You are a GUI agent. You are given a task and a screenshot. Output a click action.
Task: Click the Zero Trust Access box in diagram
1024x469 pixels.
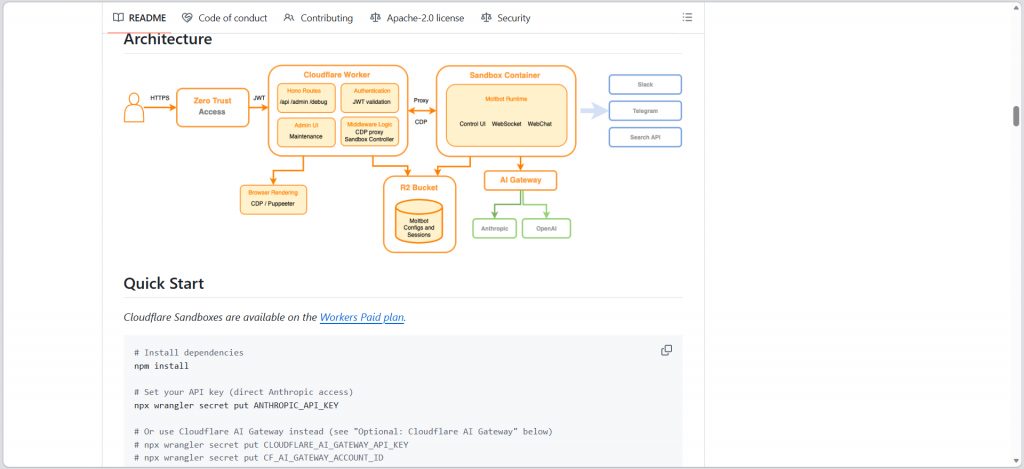[x=212, y=106]
